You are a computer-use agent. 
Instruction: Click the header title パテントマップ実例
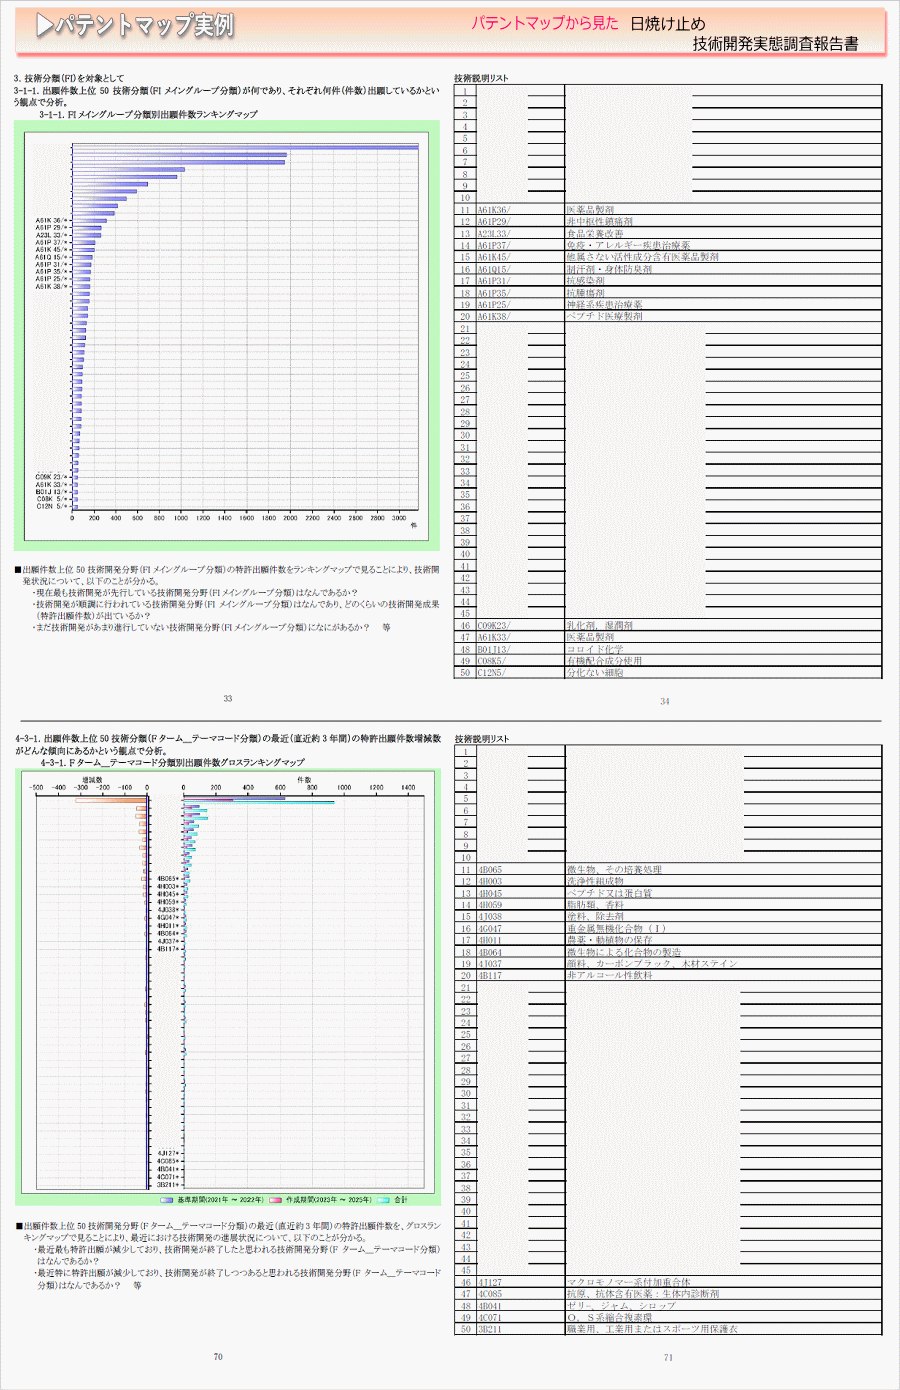coord(145,26)
